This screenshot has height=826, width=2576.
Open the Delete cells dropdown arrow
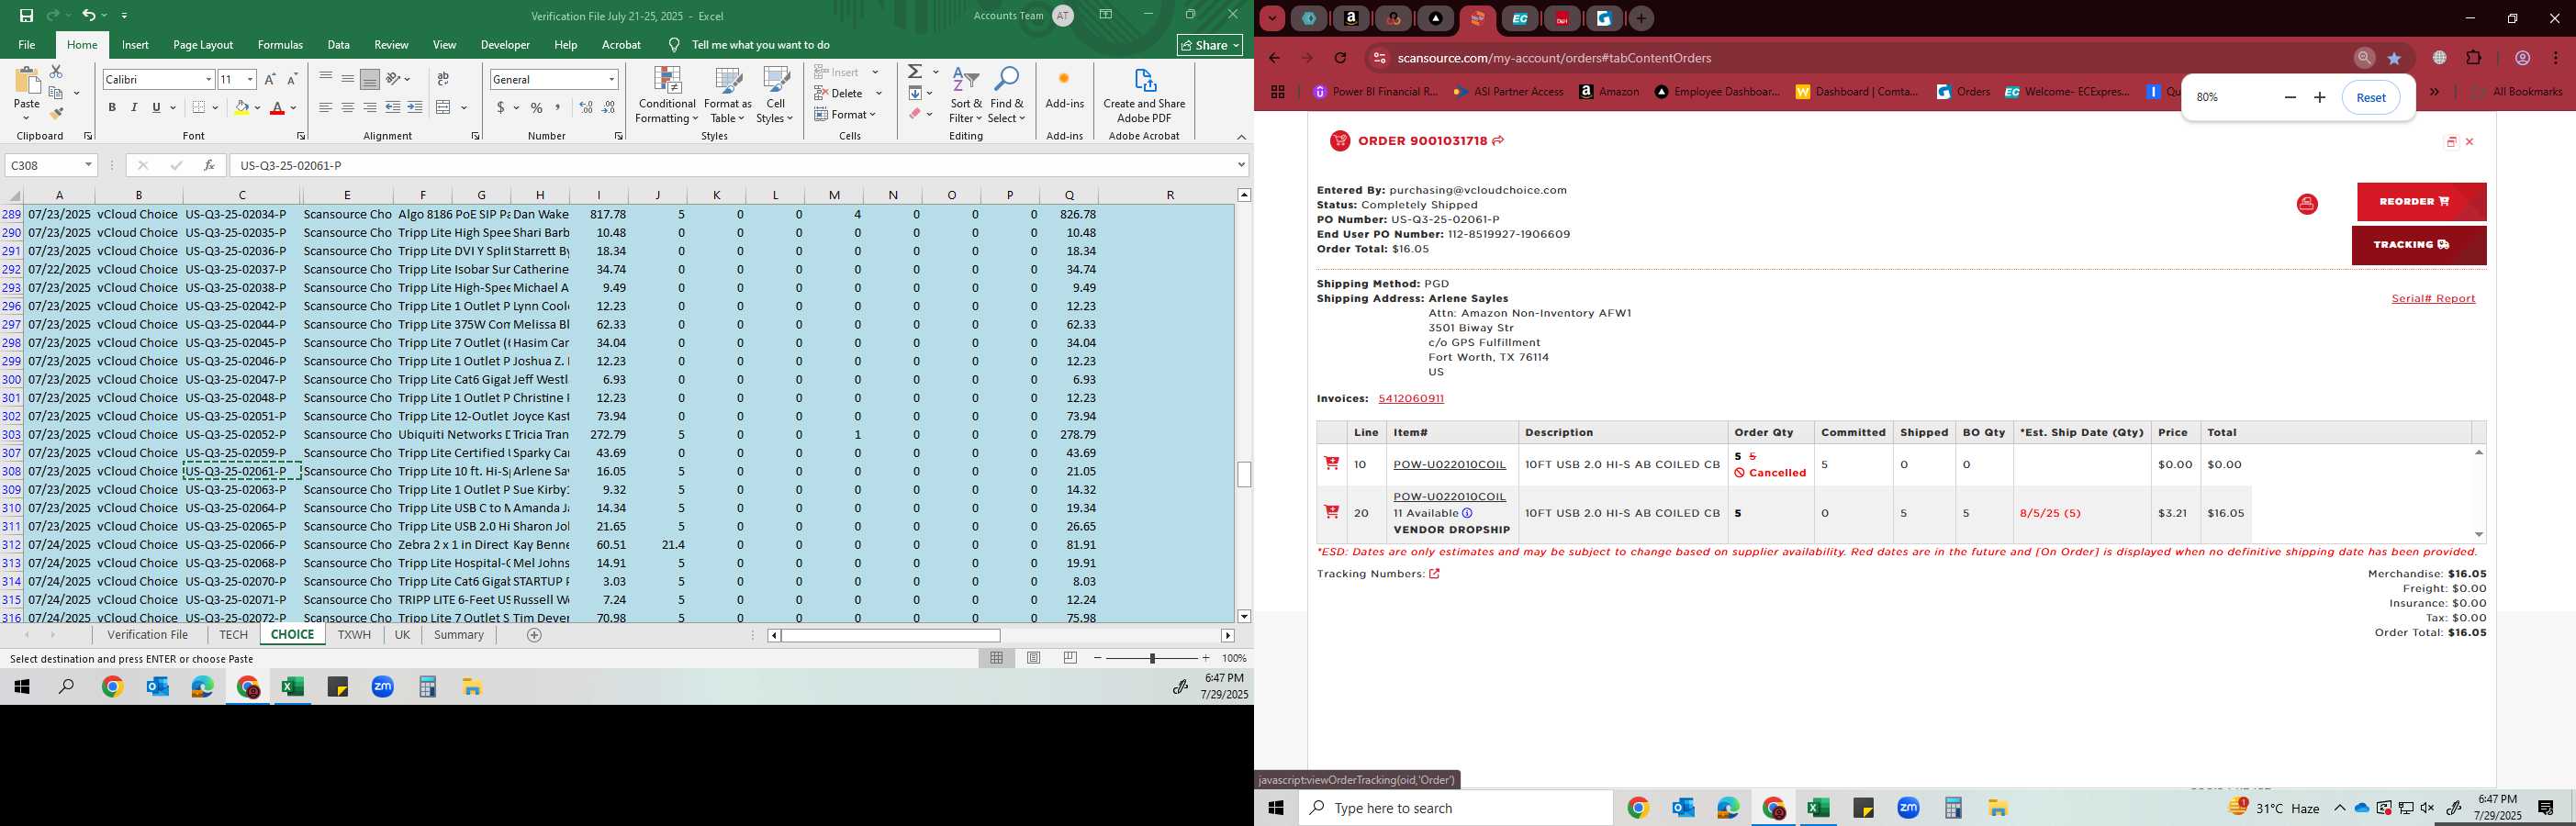click(x=879, y=93)
